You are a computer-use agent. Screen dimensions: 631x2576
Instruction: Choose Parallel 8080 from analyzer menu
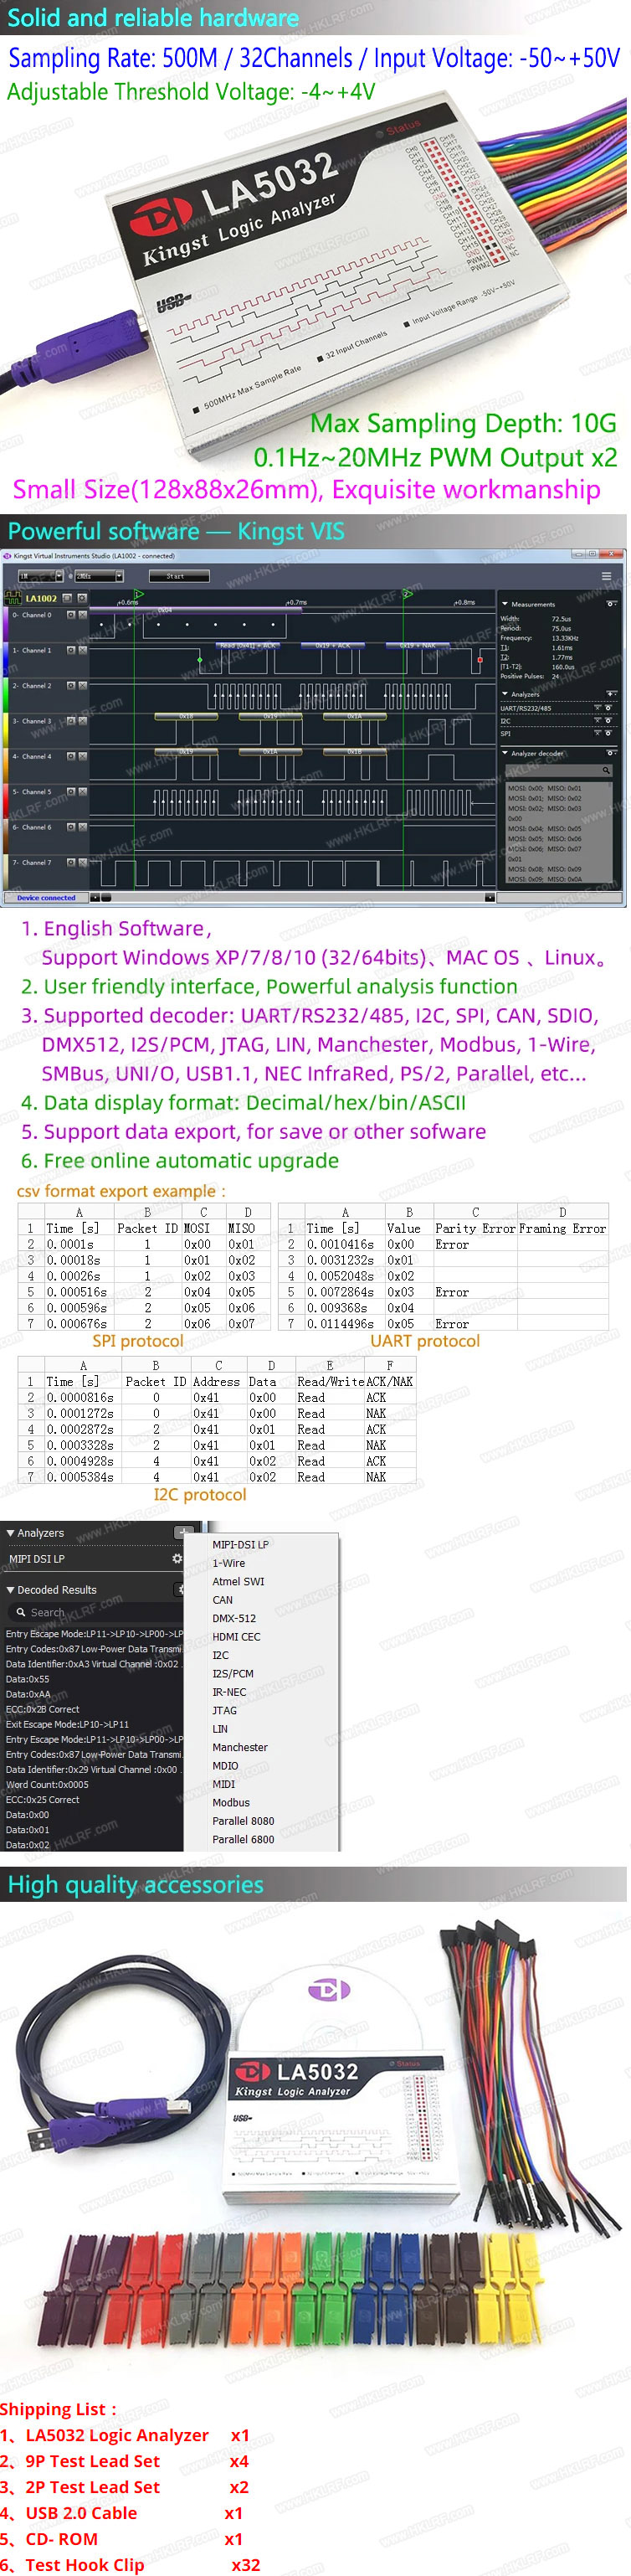tap(243, 1821)
